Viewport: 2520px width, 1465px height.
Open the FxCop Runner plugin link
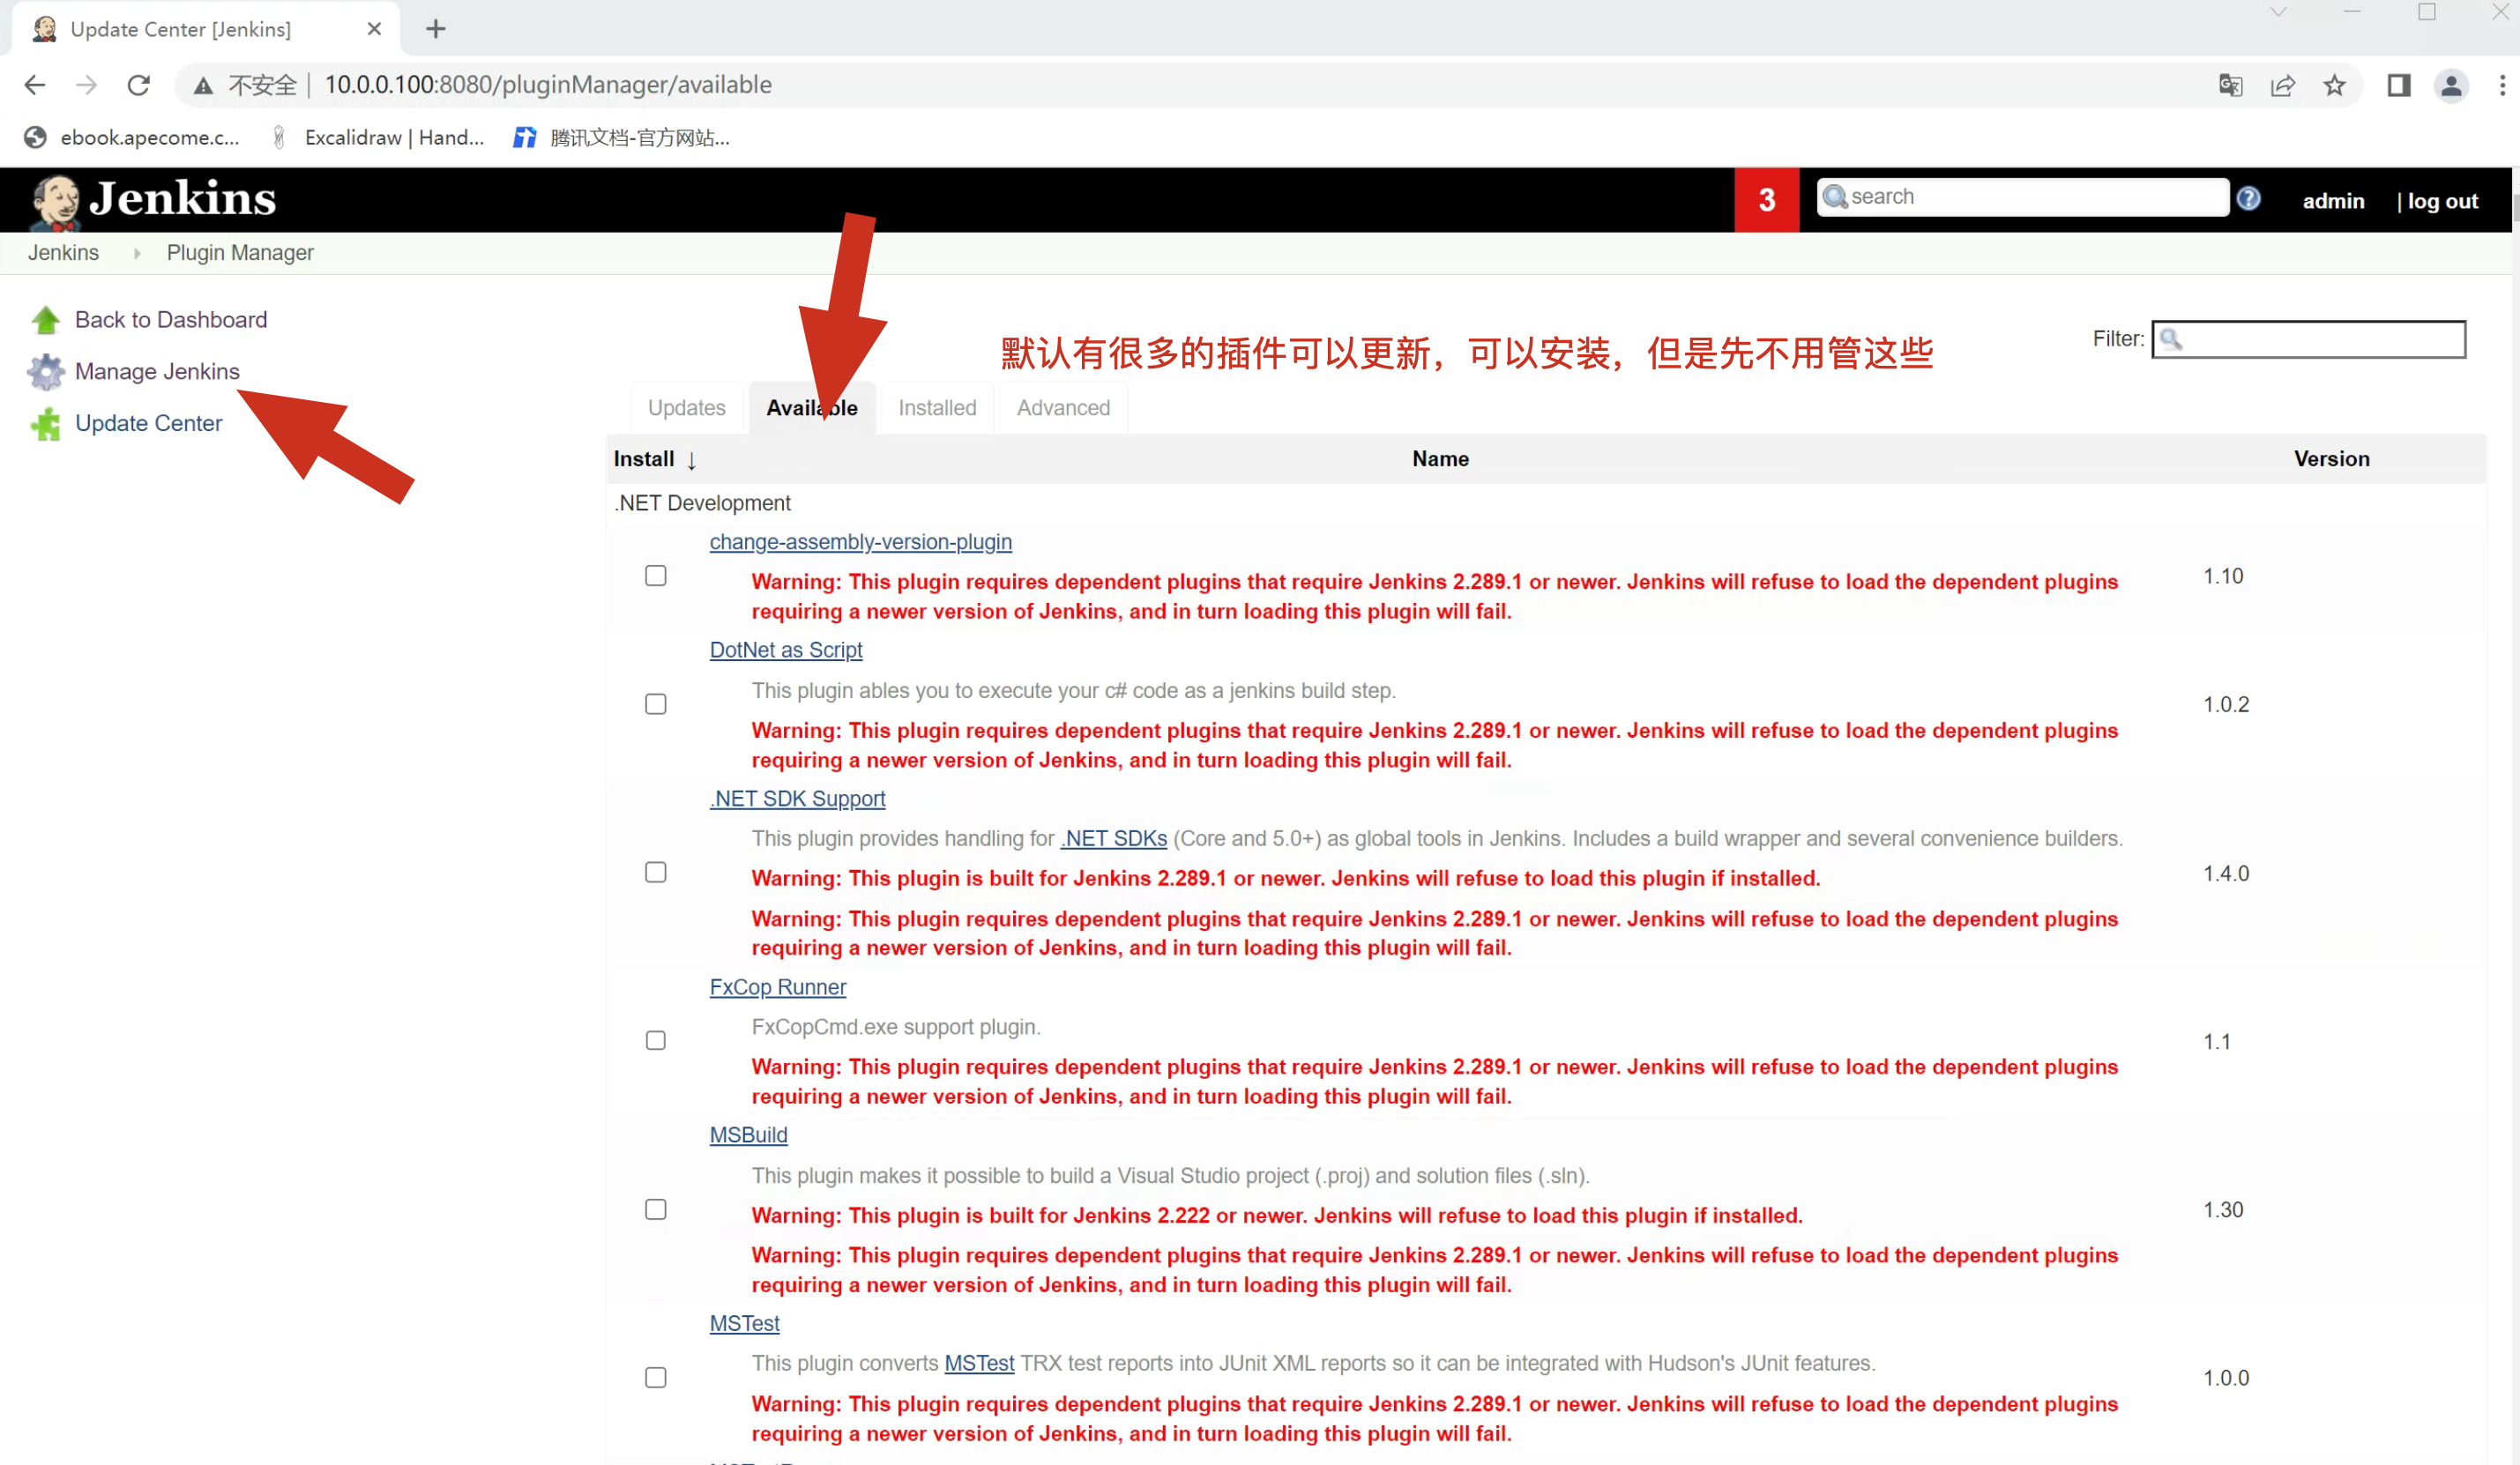[777, 987]
